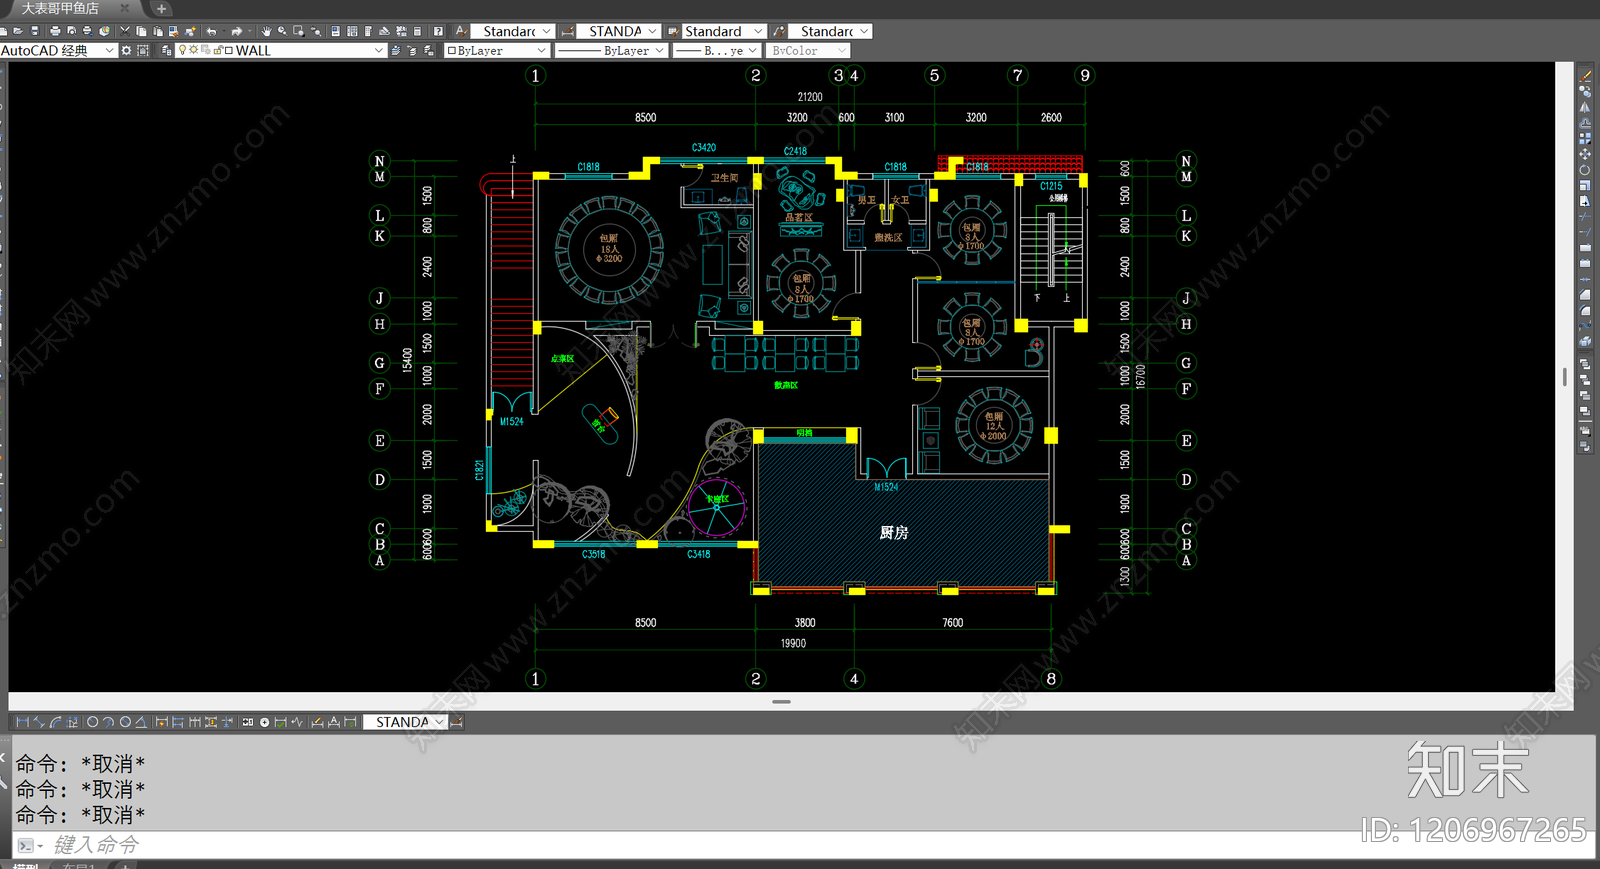The width and height of the screenshot is (1600, 869).
Task: Pick the Angular dimension tool
Action: (x=141, y=722)
